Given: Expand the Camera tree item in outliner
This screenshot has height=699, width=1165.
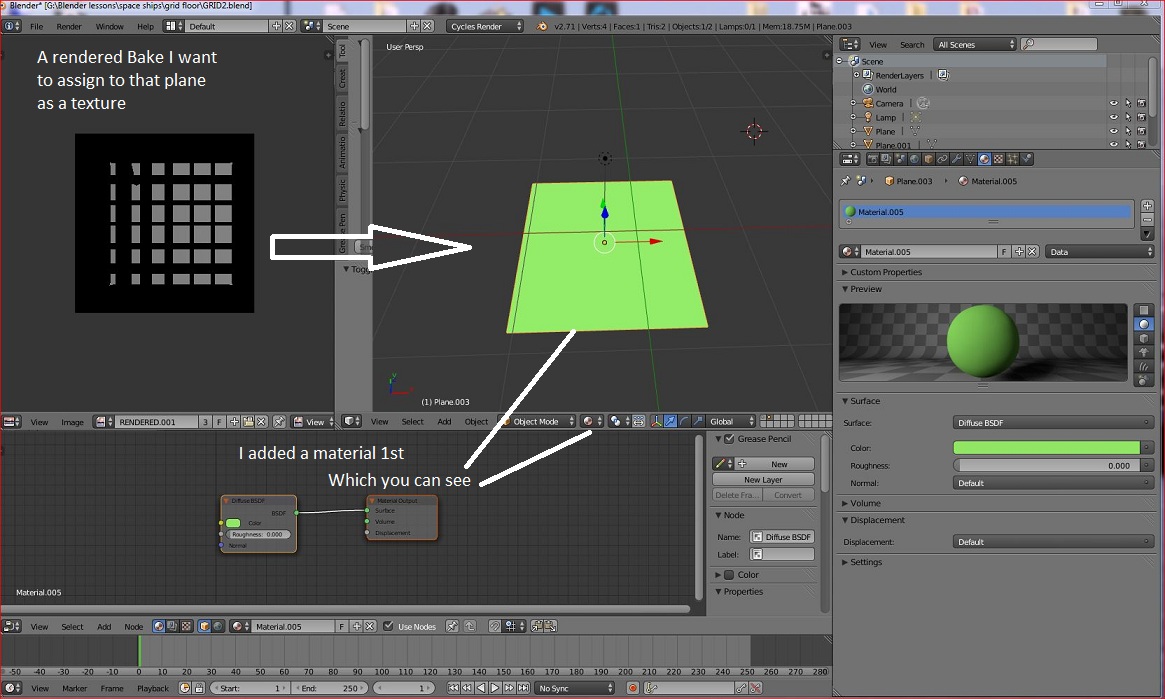Looking at the screenshot, I should pos(853,103).
